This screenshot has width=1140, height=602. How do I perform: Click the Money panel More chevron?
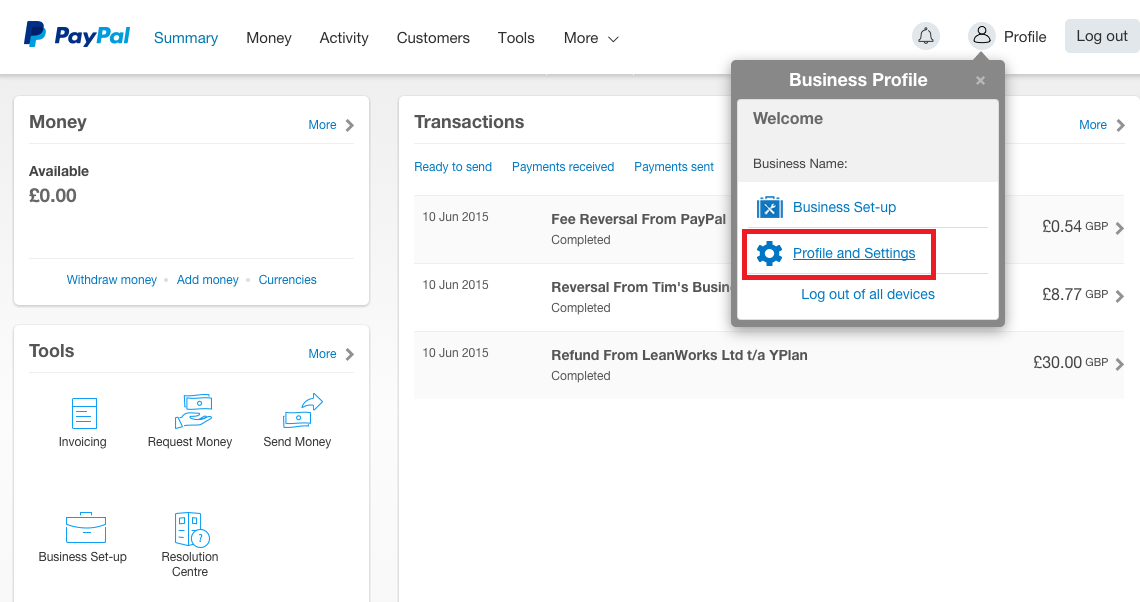point(350,125)
